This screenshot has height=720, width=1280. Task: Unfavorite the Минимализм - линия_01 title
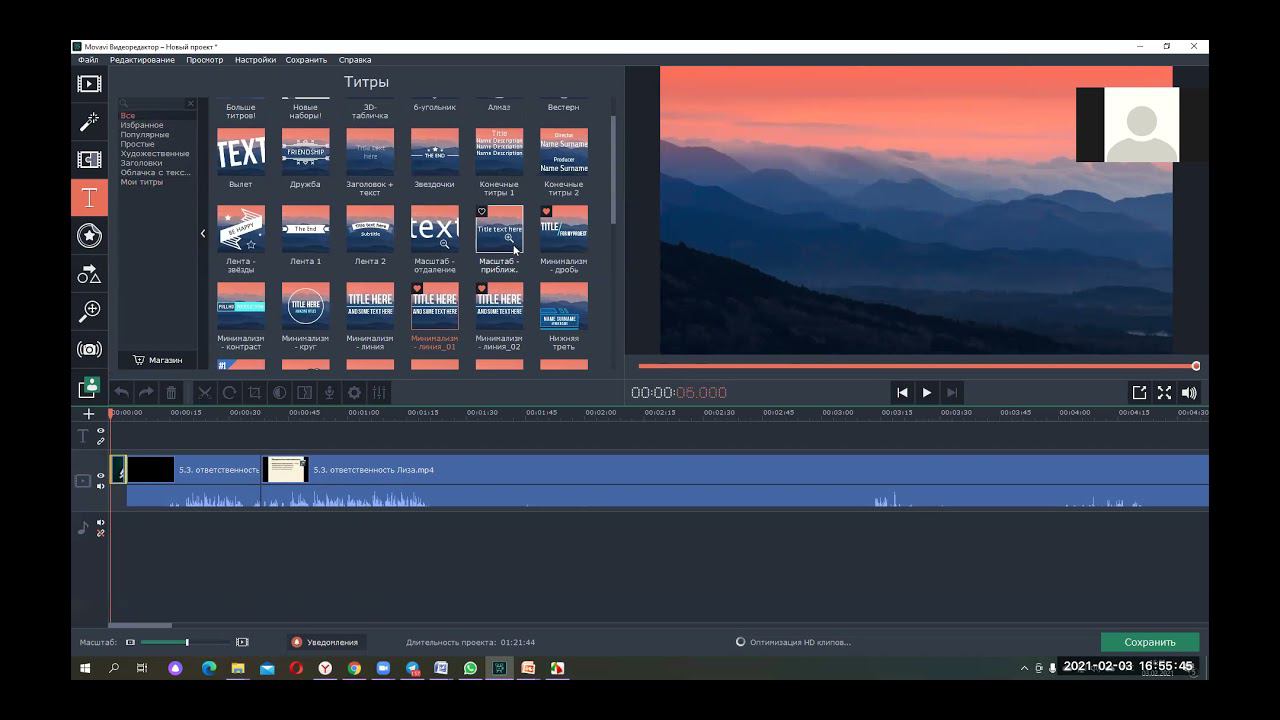(x=417, y=289)
